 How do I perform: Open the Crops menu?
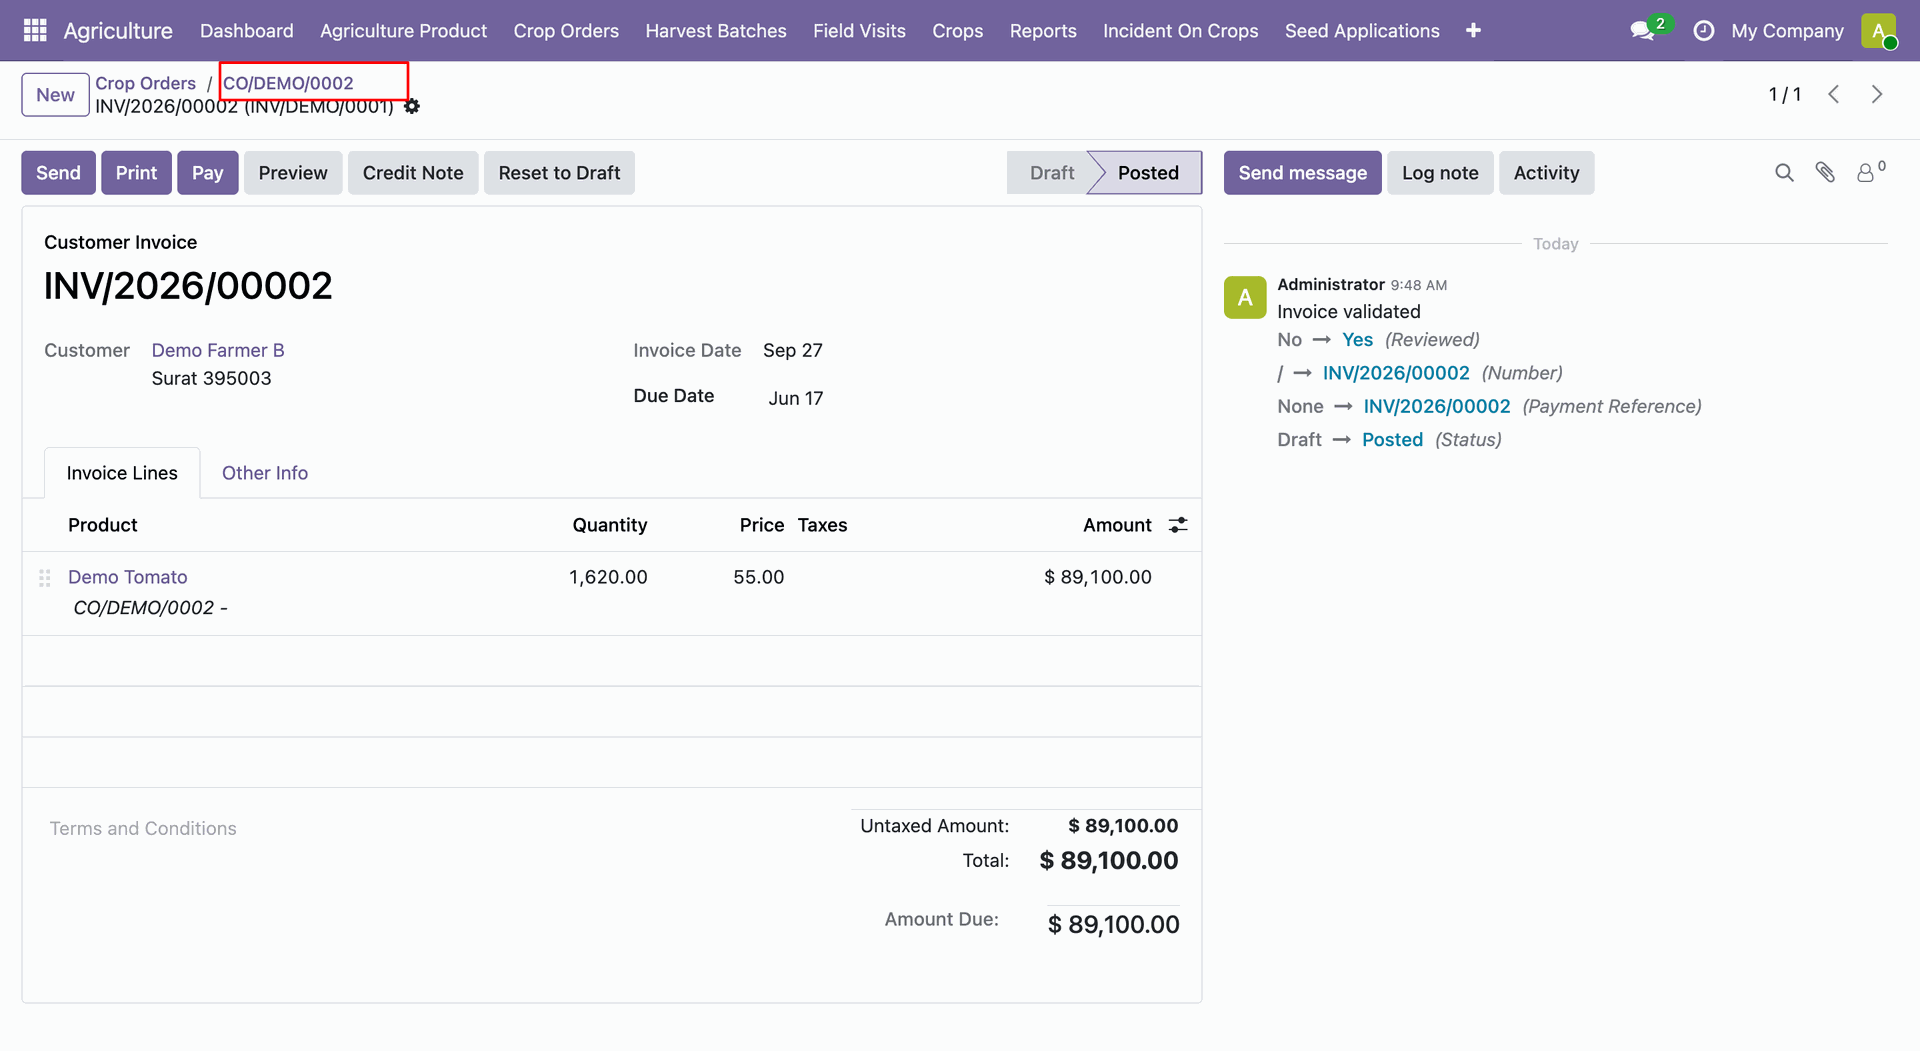pos(958,31)
